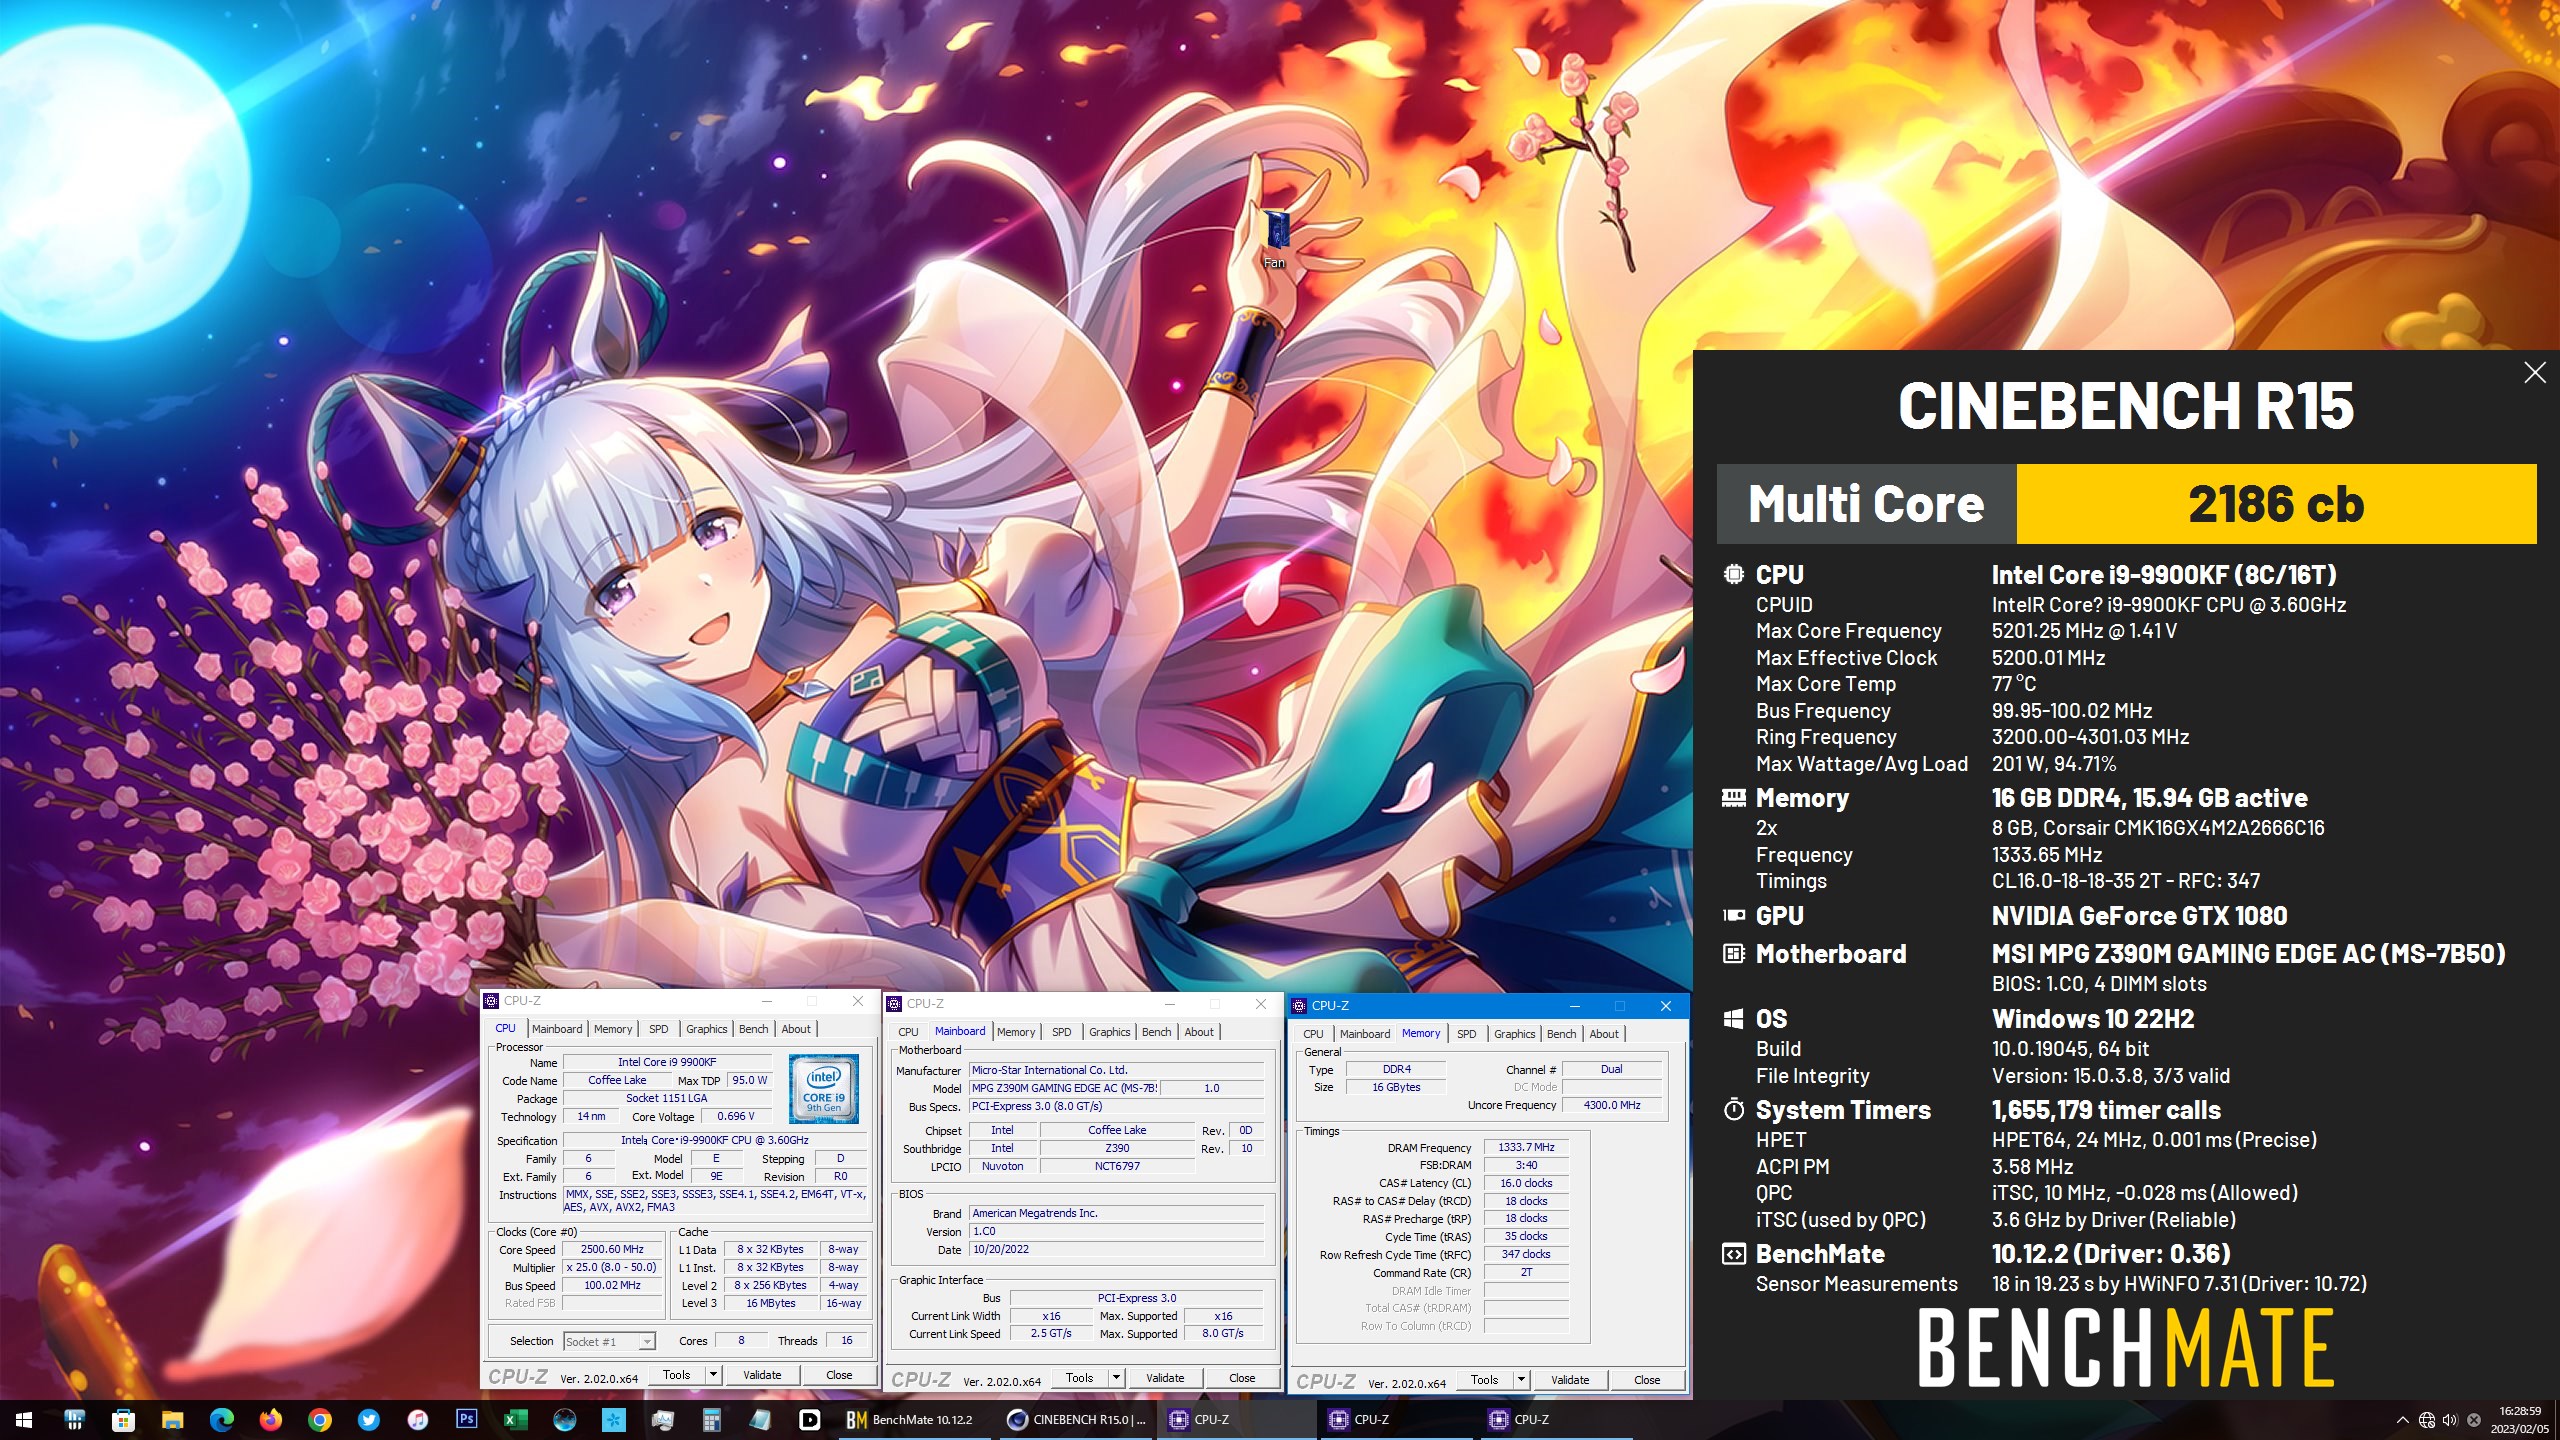Image resolution: width=2560 pixels, height=1440 pixels.
Task: Open the Microsoft Store taskbar icon
Action: click(123, 1419)
